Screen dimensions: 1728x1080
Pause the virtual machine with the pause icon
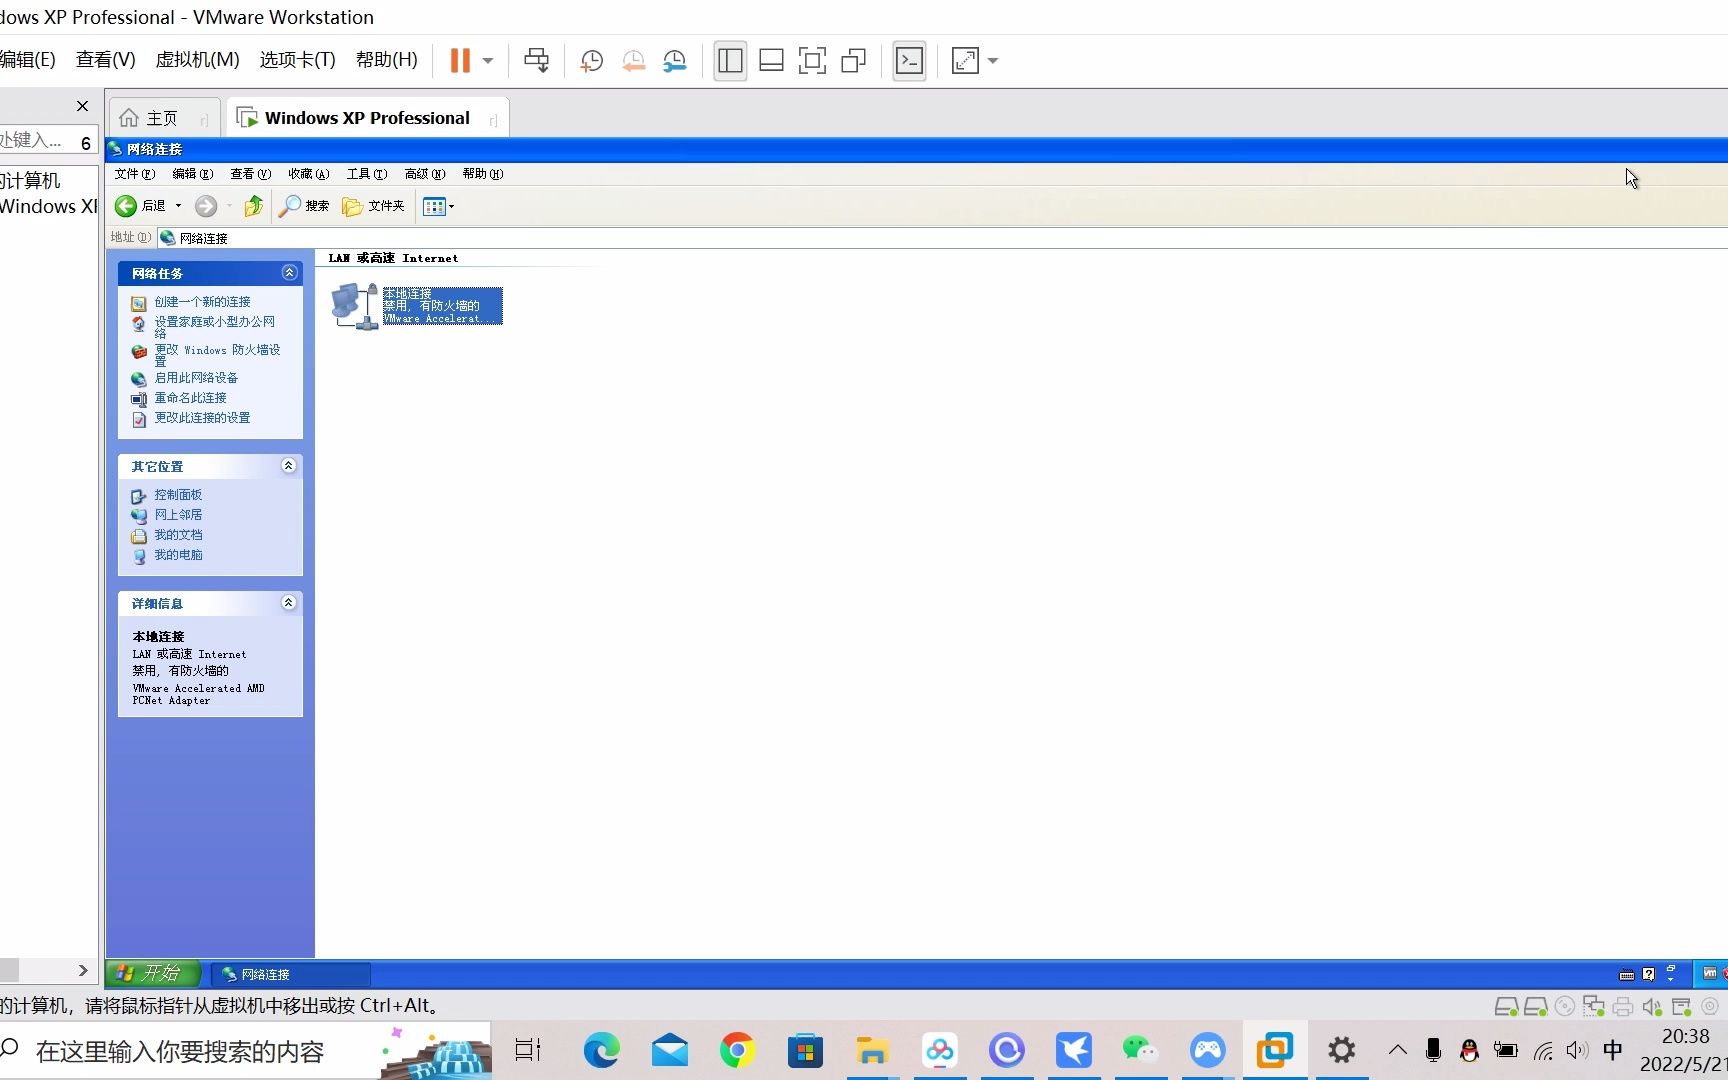tap(460, 61)
